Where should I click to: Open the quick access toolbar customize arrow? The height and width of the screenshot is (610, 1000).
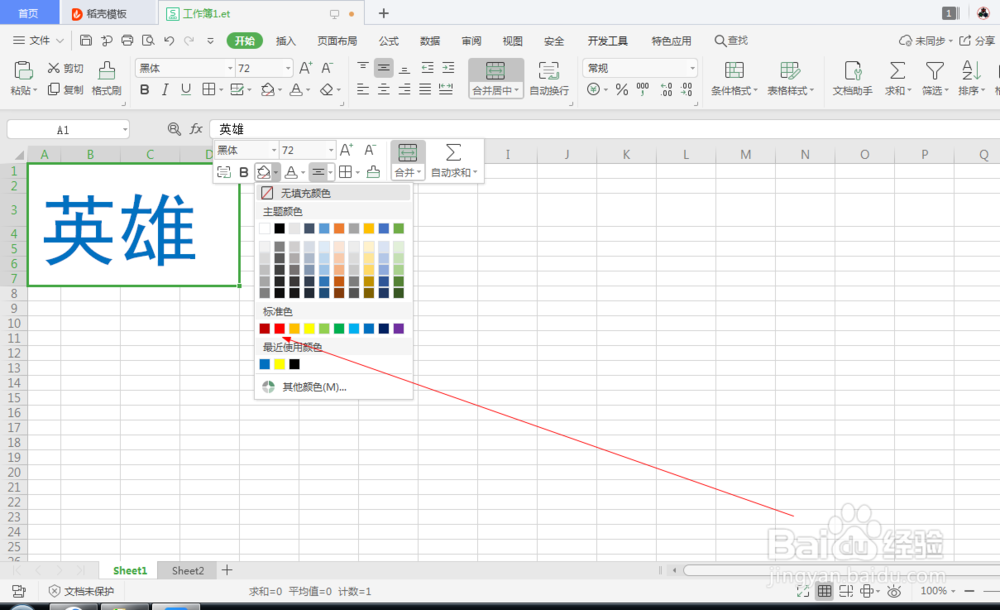point(210,40)
